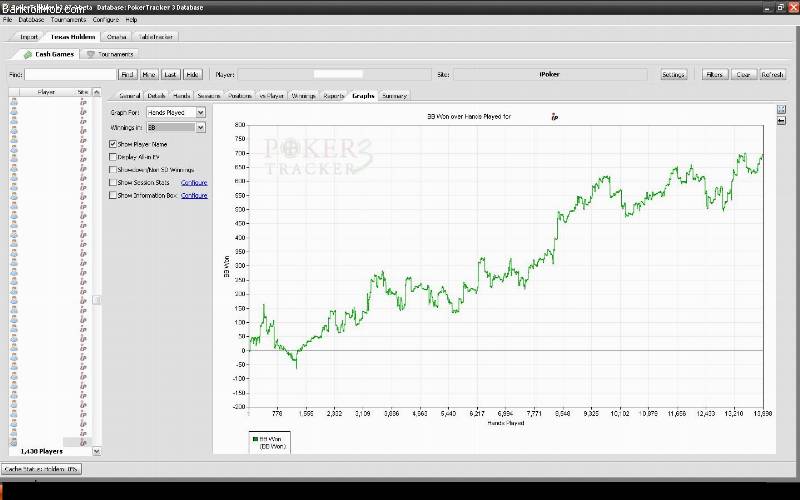Click the Player name field
This screenshot has width=800, height=500.
(x=334, y=74)
